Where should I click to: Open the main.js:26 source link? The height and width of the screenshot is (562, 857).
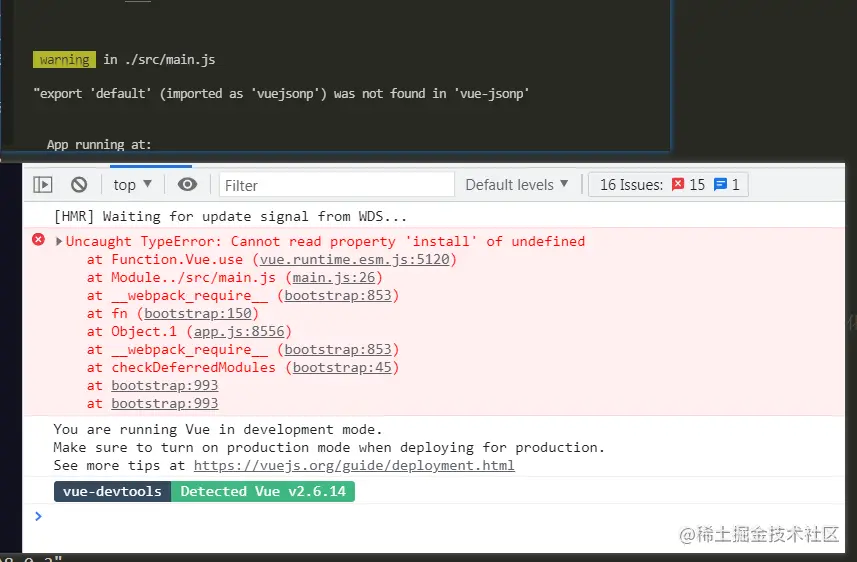click(333, 277)
